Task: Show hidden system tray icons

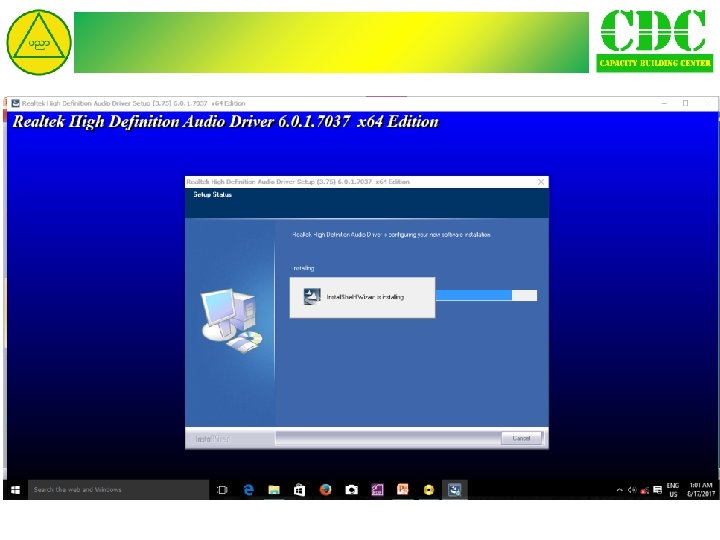Action: coord(619,490)
